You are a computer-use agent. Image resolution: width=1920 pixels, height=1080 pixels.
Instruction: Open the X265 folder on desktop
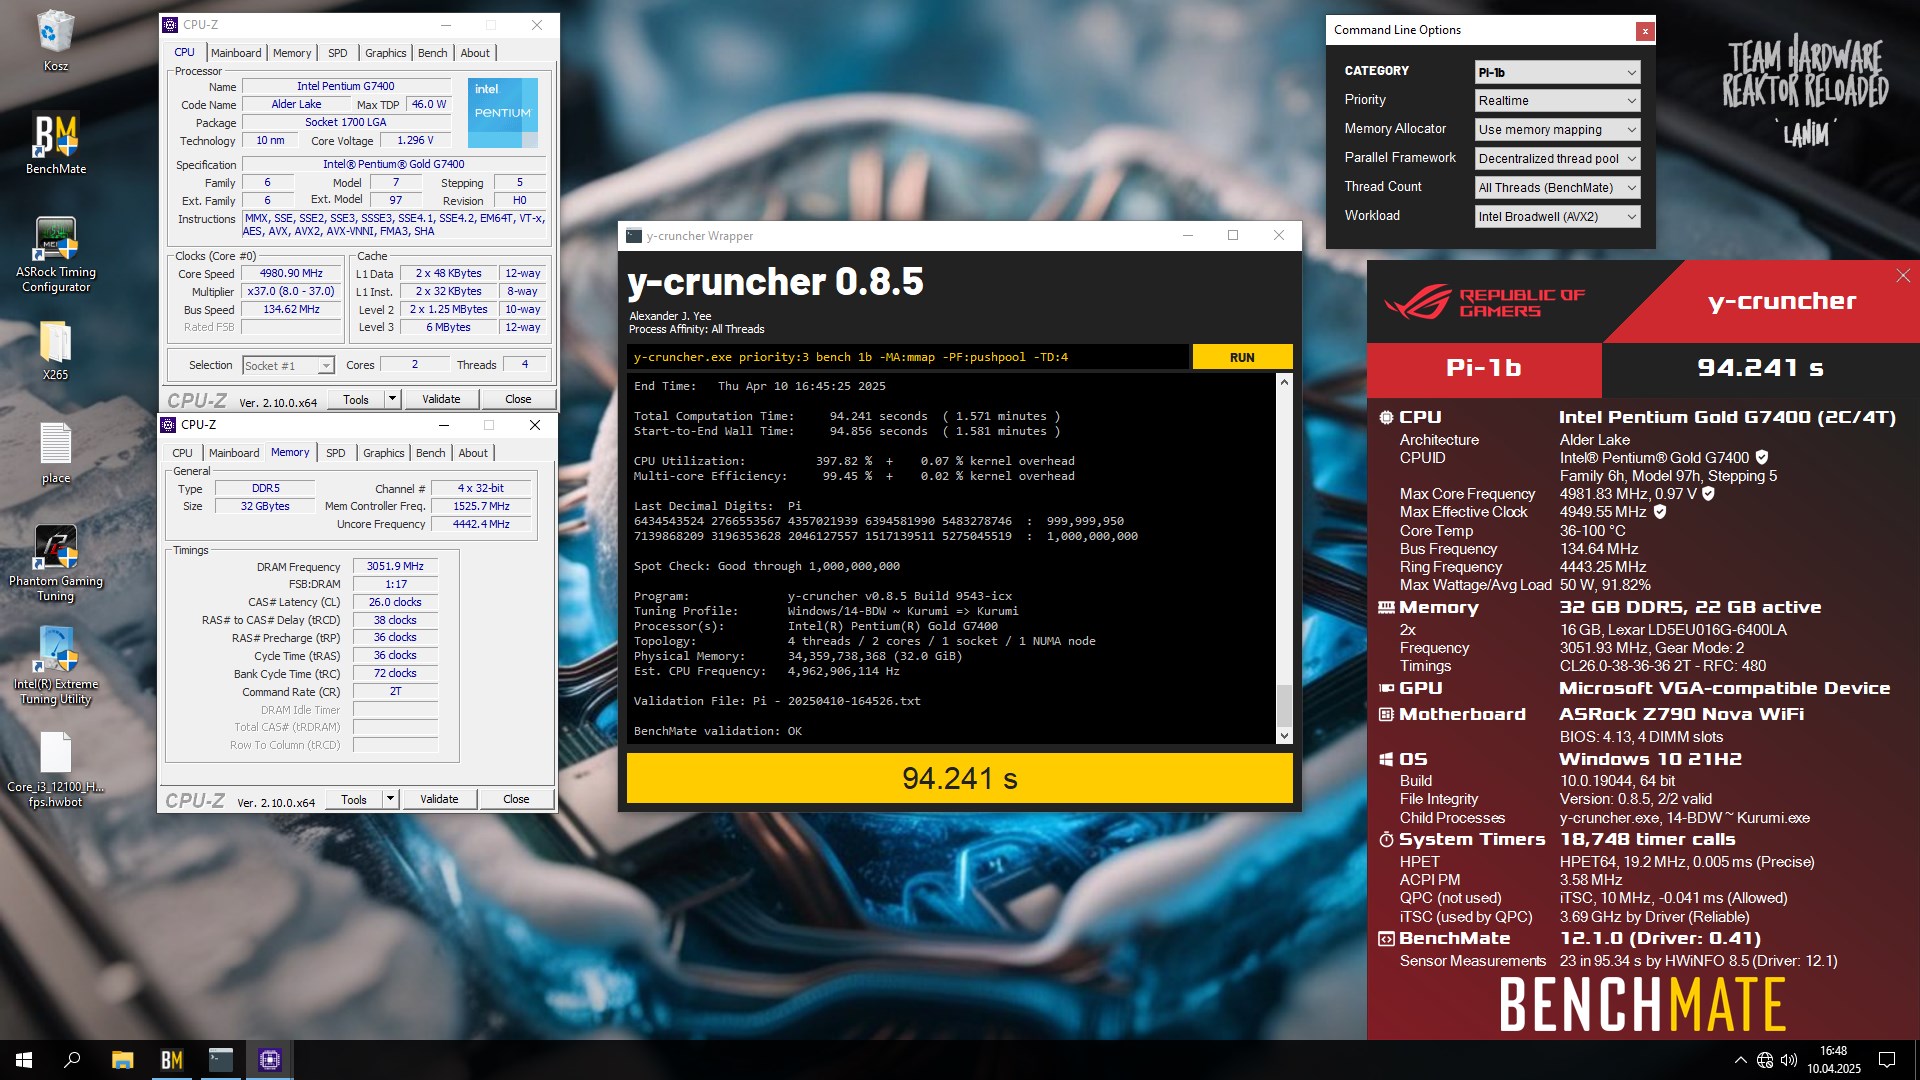pos(55,350)
